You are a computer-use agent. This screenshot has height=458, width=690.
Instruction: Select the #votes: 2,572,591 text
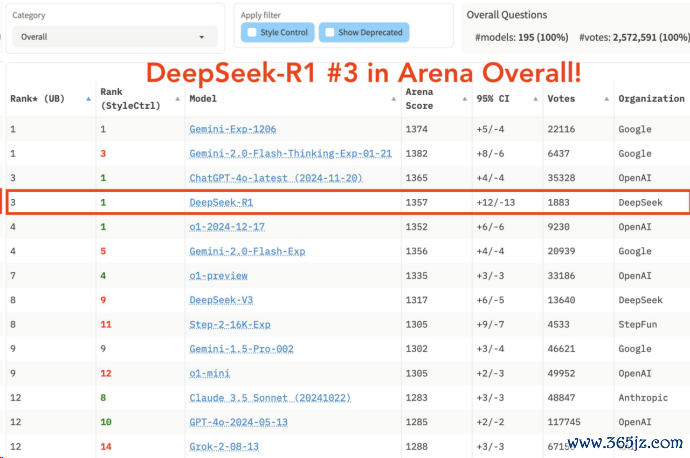[x=634, y=37]
